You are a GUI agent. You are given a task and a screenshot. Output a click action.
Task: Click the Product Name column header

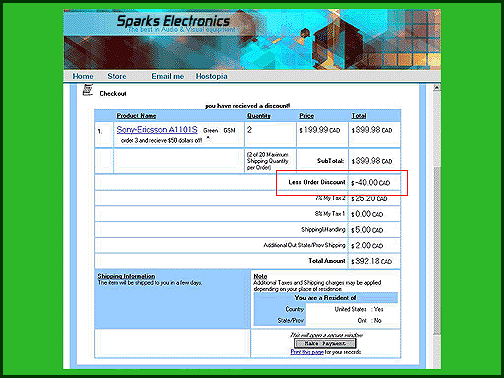tap(136, 116)
